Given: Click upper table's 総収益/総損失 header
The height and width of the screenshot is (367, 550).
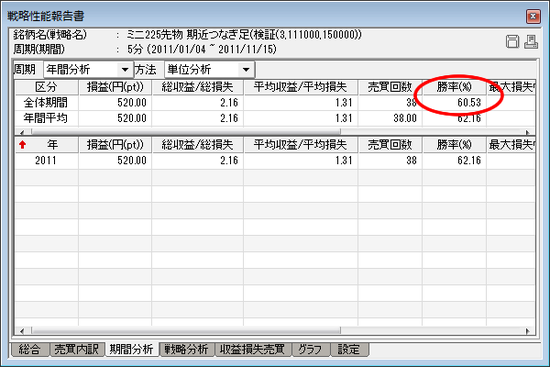Looking at the screenshot, I should click(197, 87).
